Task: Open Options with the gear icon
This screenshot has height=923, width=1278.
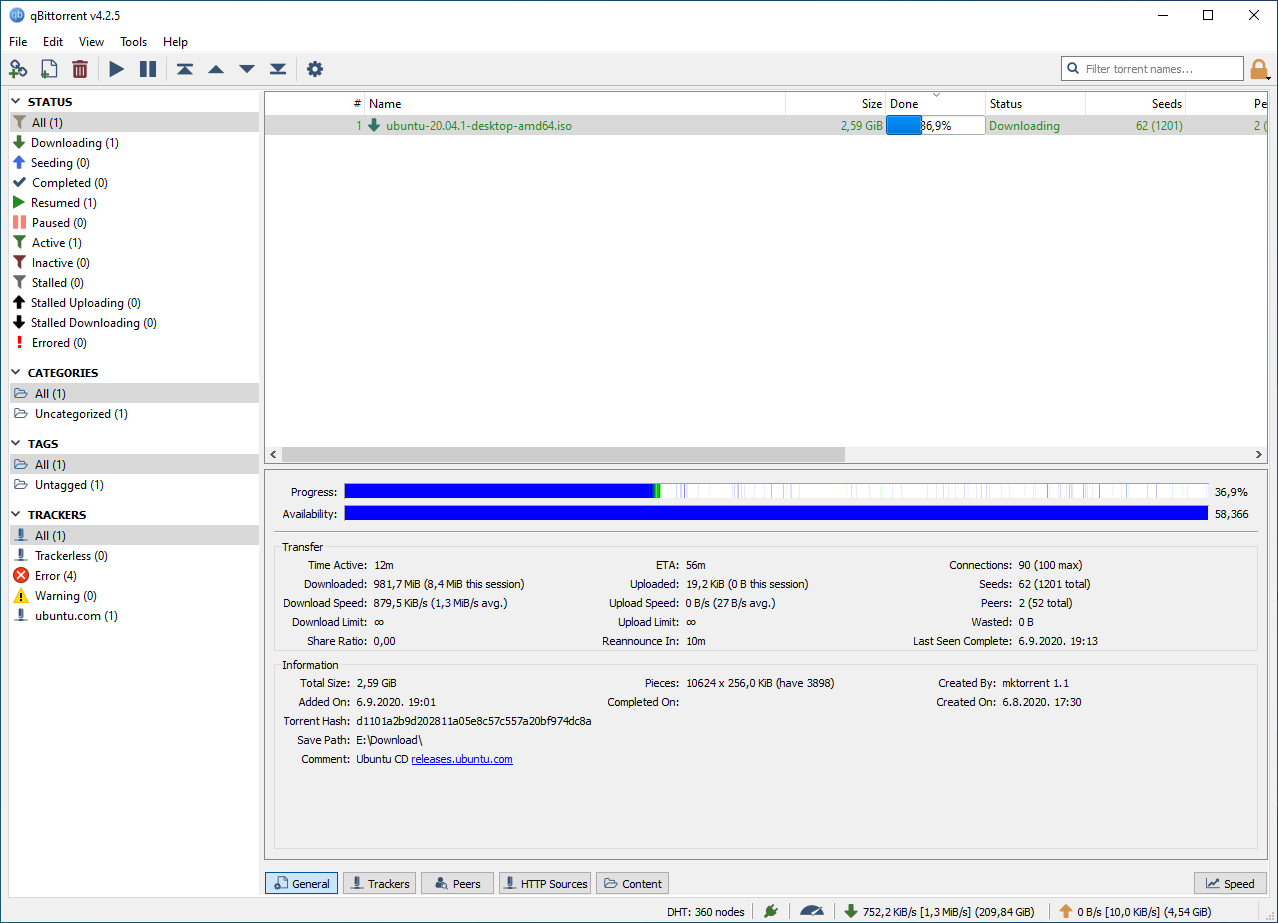Action: tap(315, 69)
